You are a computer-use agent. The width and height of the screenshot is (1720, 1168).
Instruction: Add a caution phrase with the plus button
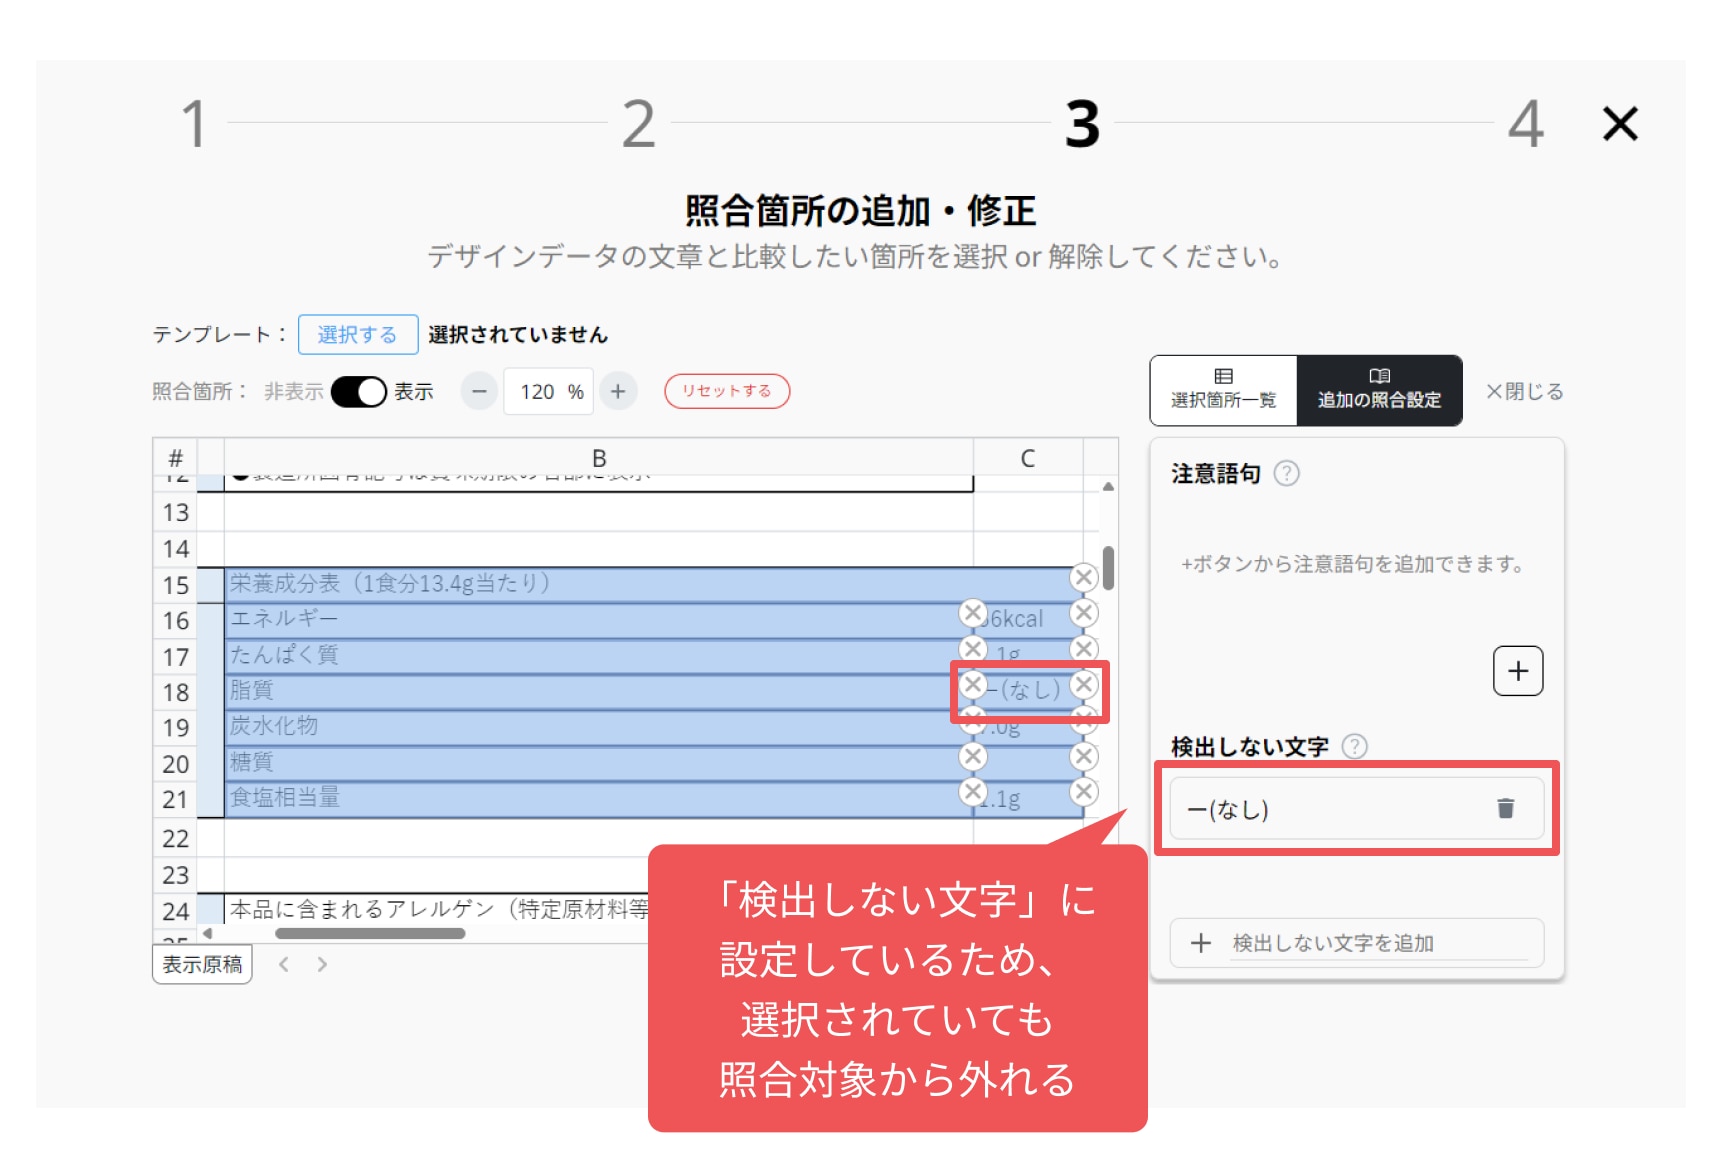pos(1518,670)
